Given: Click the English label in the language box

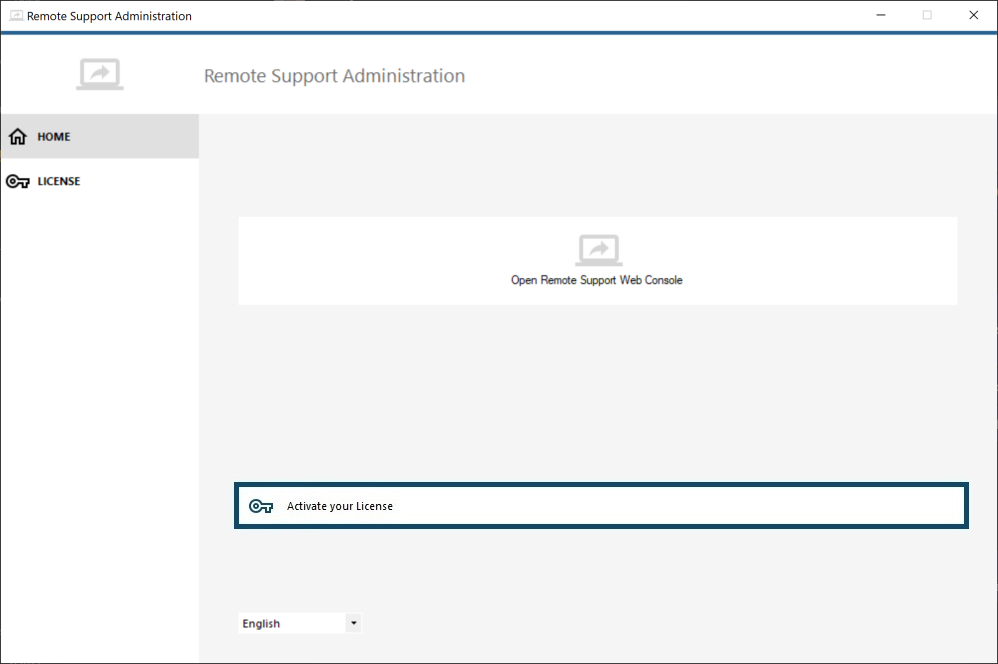Looking at the screenshot, I should click(x=261, y=623).
